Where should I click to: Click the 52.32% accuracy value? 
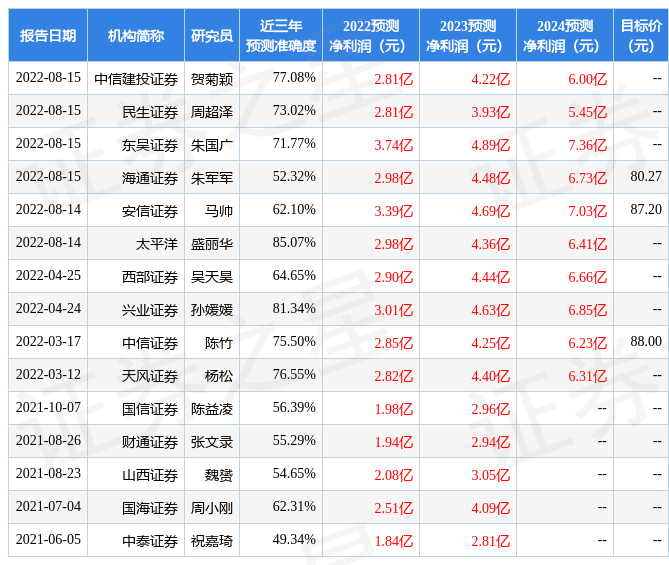click(294, 176)
